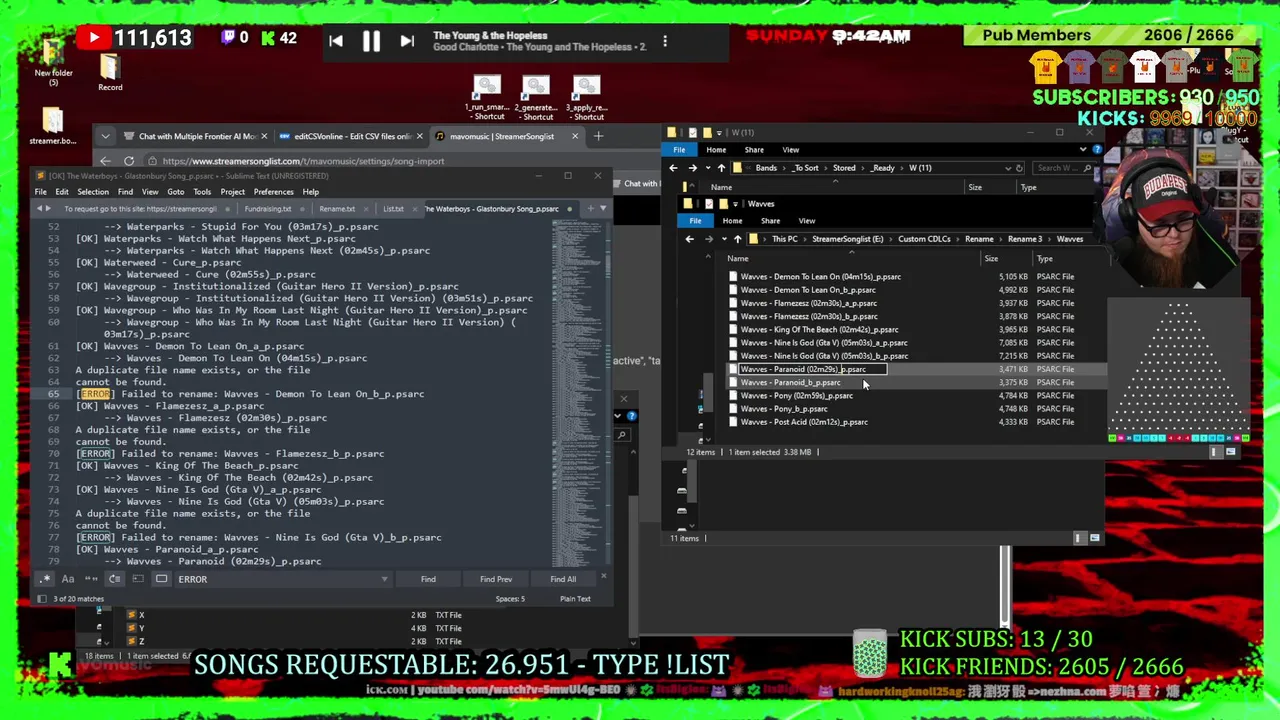Screen dimensions: 1280x720
Task: Go back in Wavves Explorer window
Action: tap(689, 239)
